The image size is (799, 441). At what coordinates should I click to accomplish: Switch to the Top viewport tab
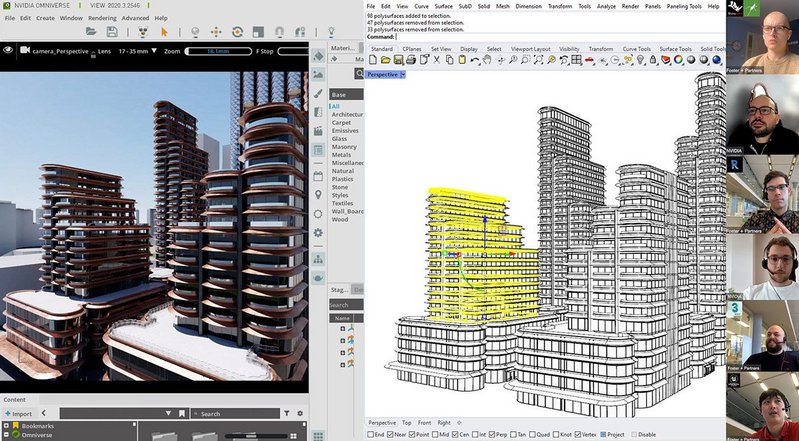[x=407, y=423]
